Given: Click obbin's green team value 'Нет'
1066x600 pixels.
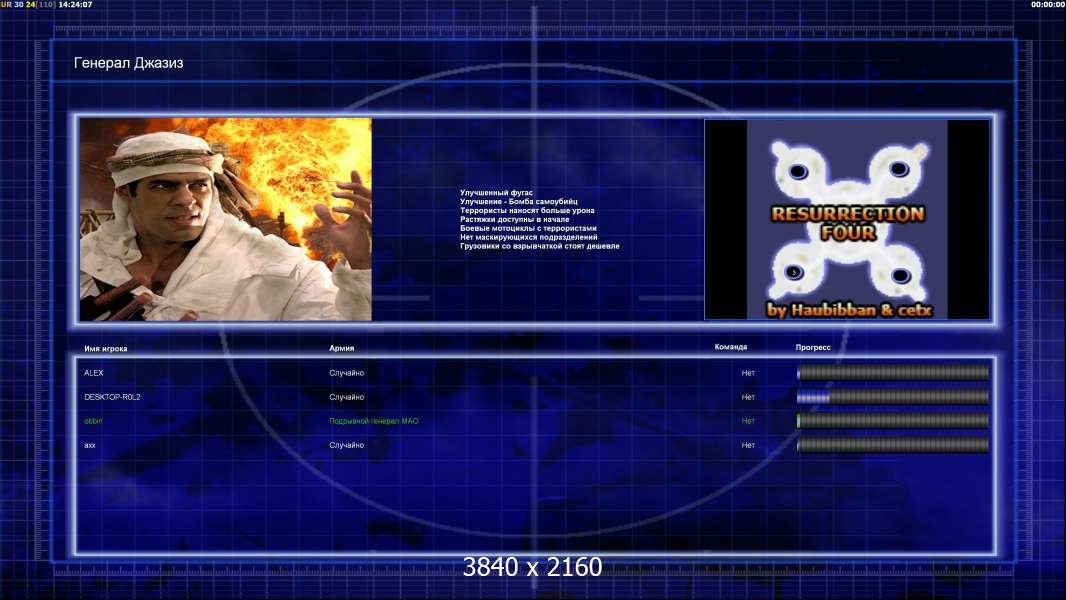Looking at the screenshot, I should [x=748, y=421].
